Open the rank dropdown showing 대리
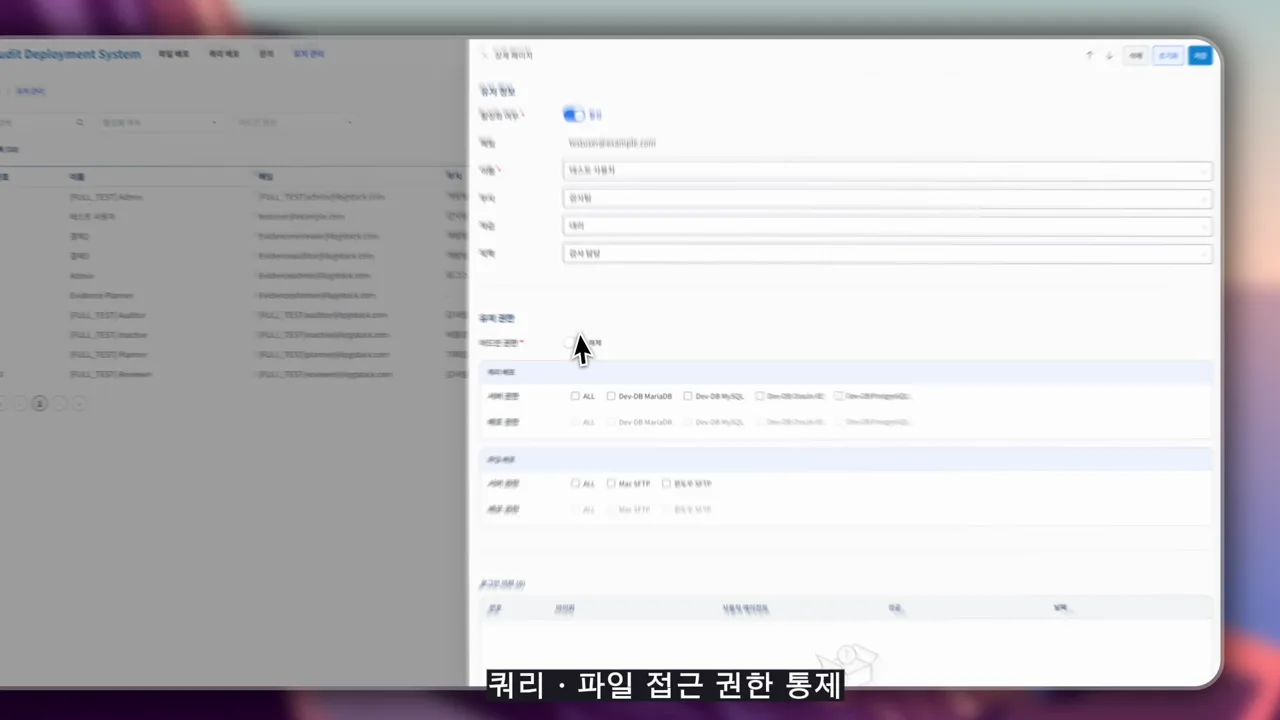This screenshot has width=1280, height=720. [x=887, y=226]
